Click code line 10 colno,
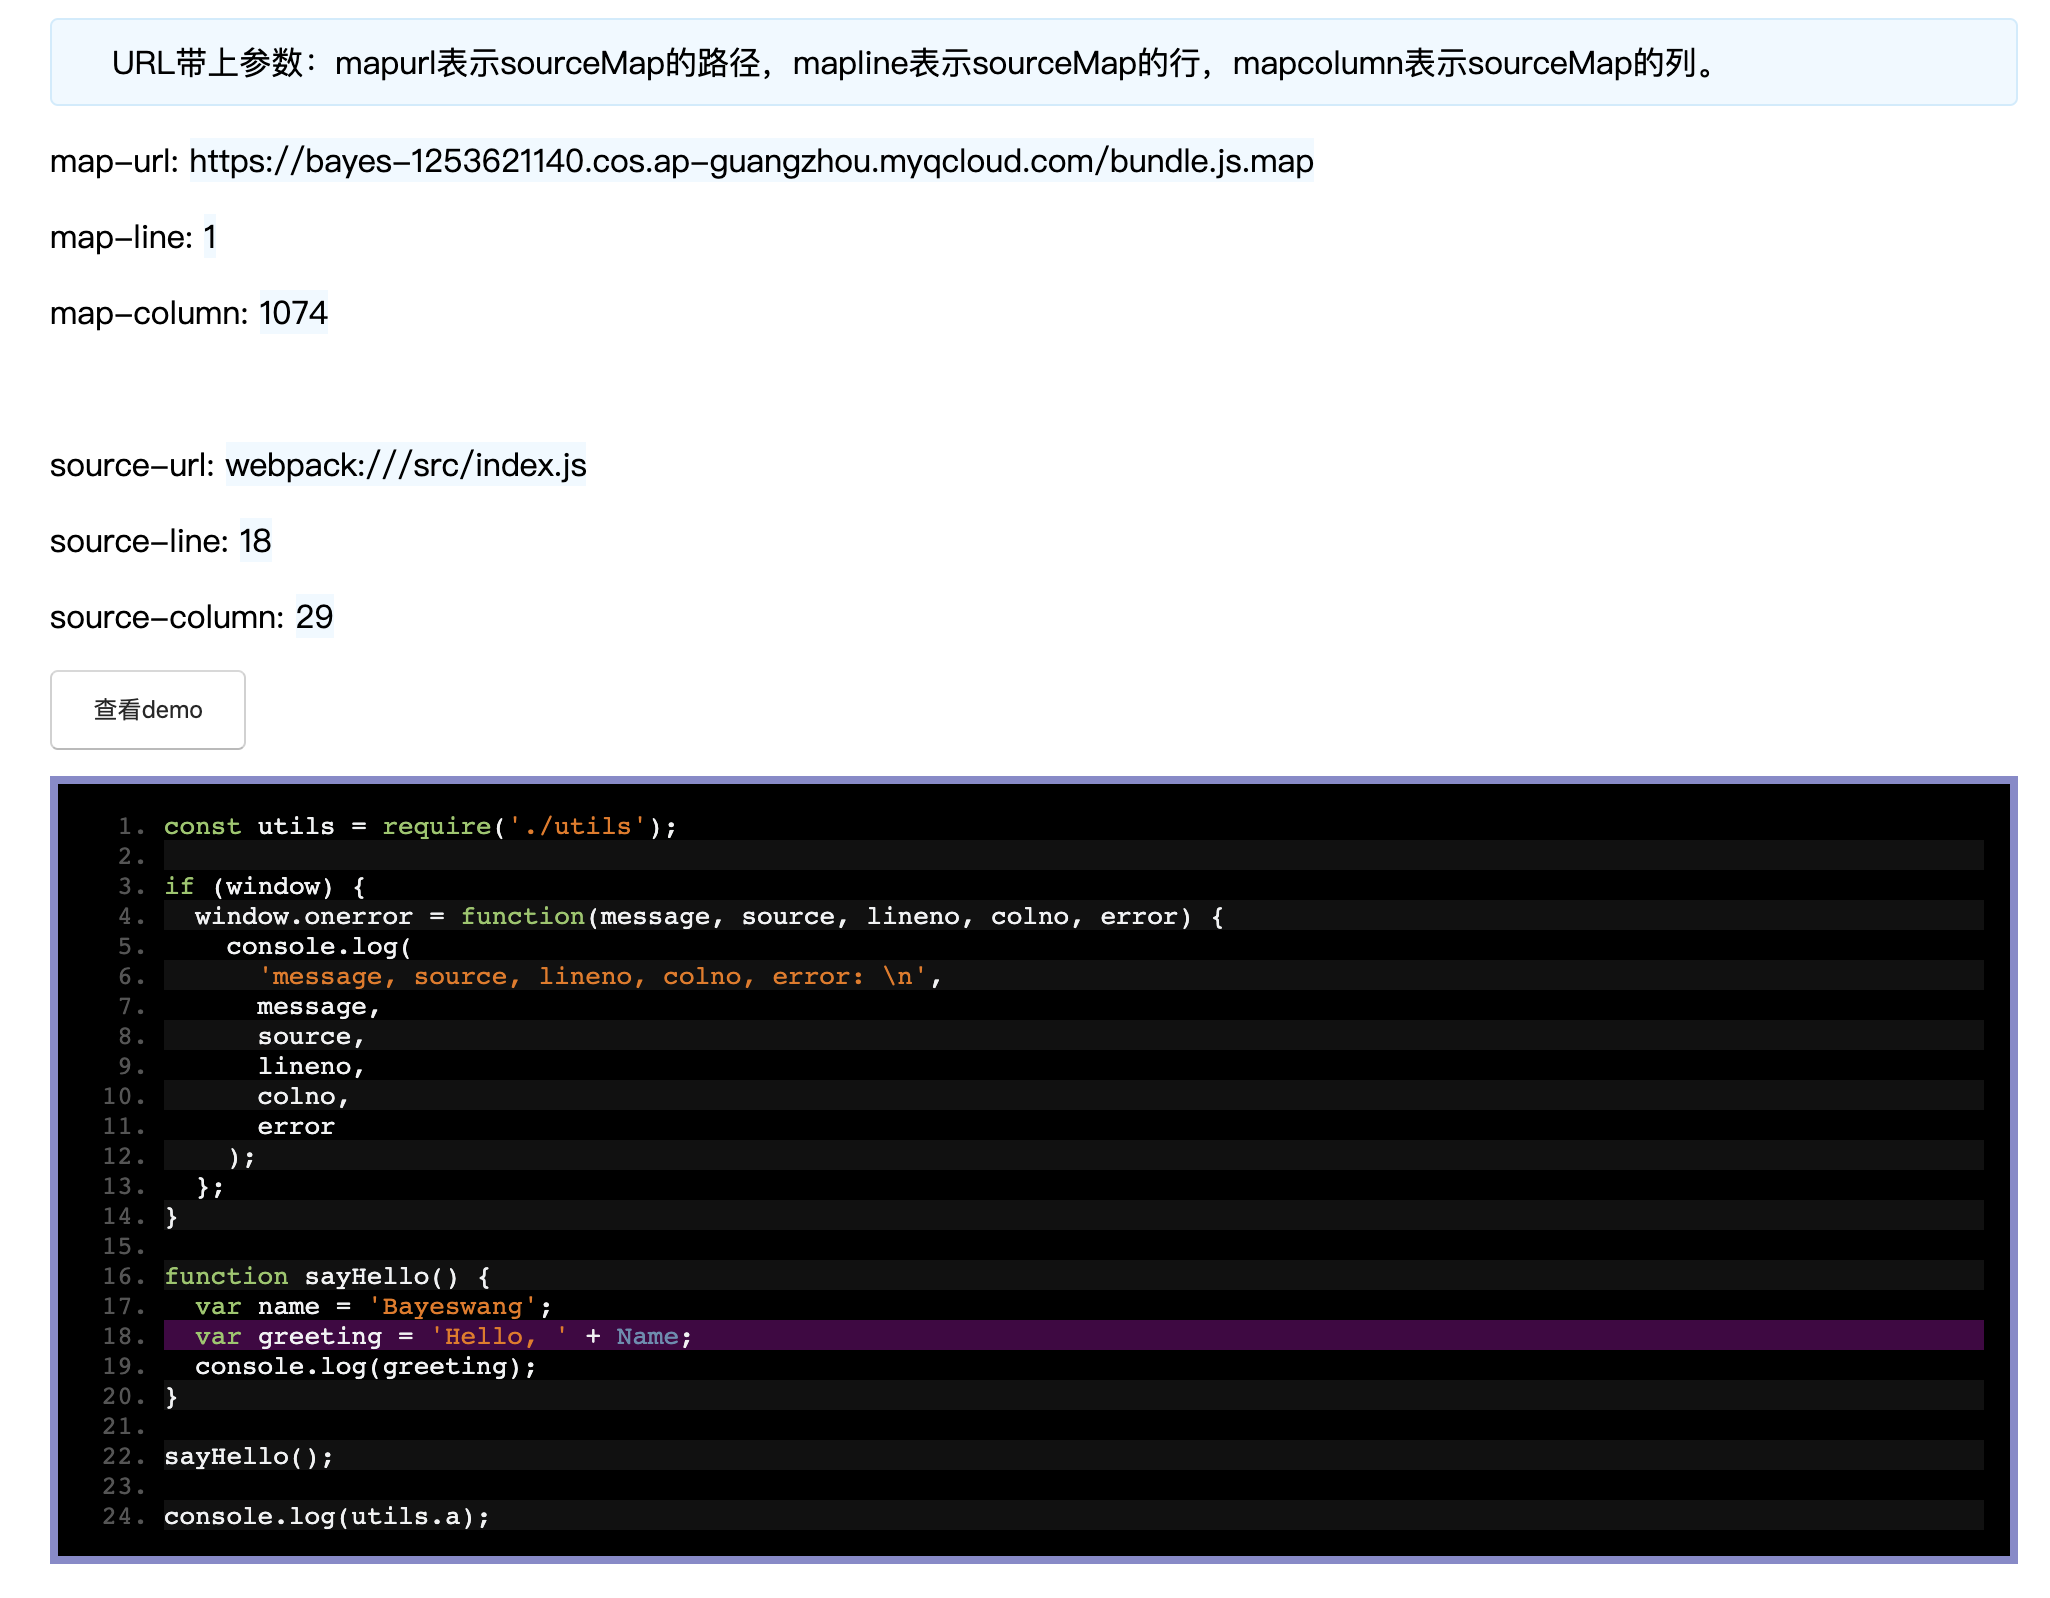2050x1598 pixels. 303,1096
